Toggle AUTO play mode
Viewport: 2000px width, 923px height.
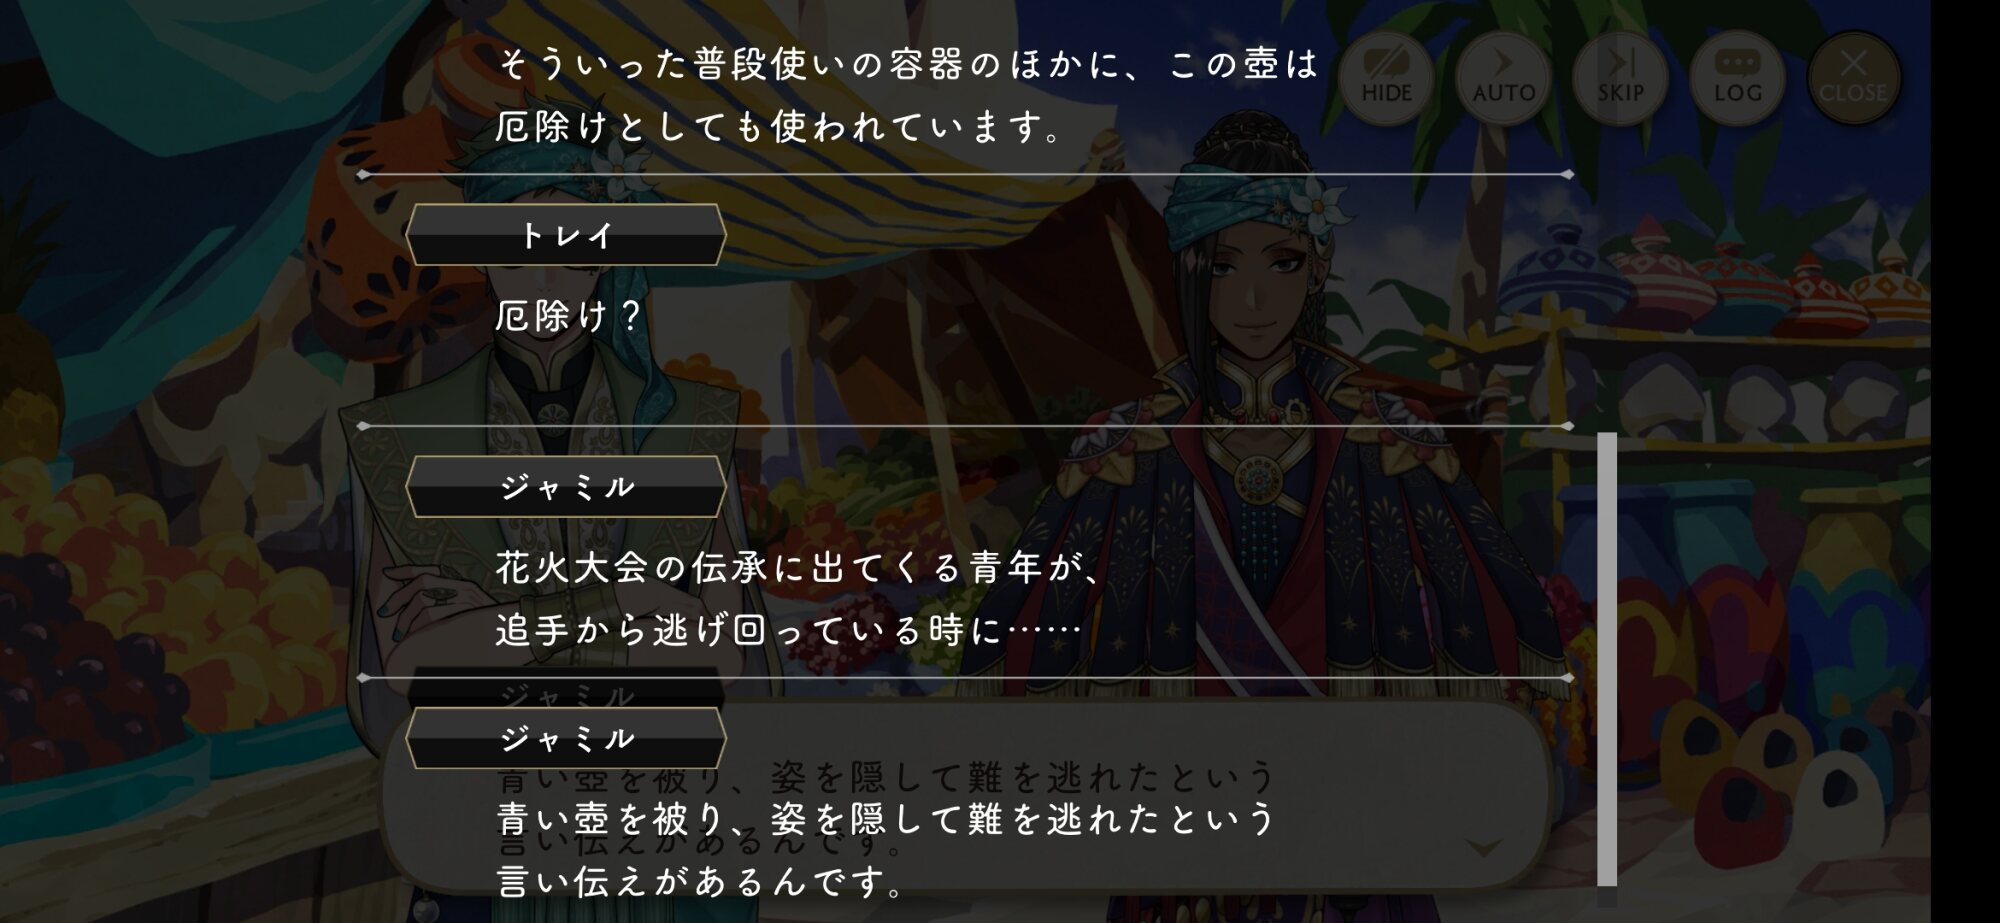(x=1503, y=78)
